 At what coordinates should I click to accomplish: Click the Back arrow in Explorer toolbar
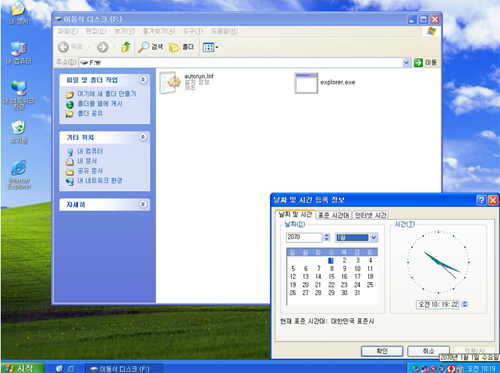[x=63, y=47]
